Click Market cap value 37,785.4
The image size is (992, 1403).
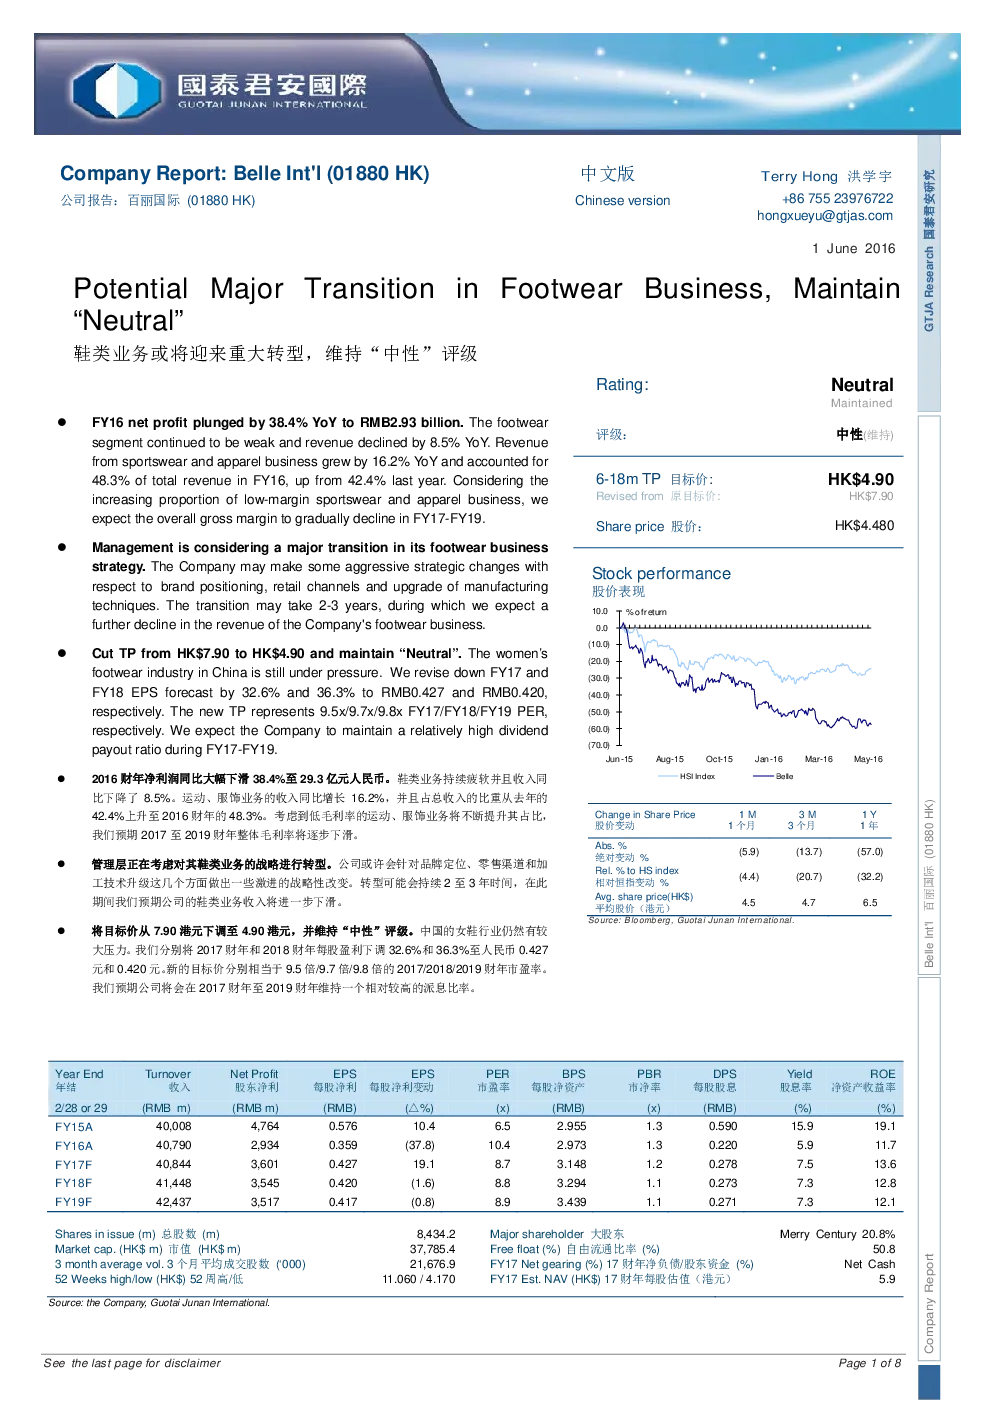[x=432, y=1249]
